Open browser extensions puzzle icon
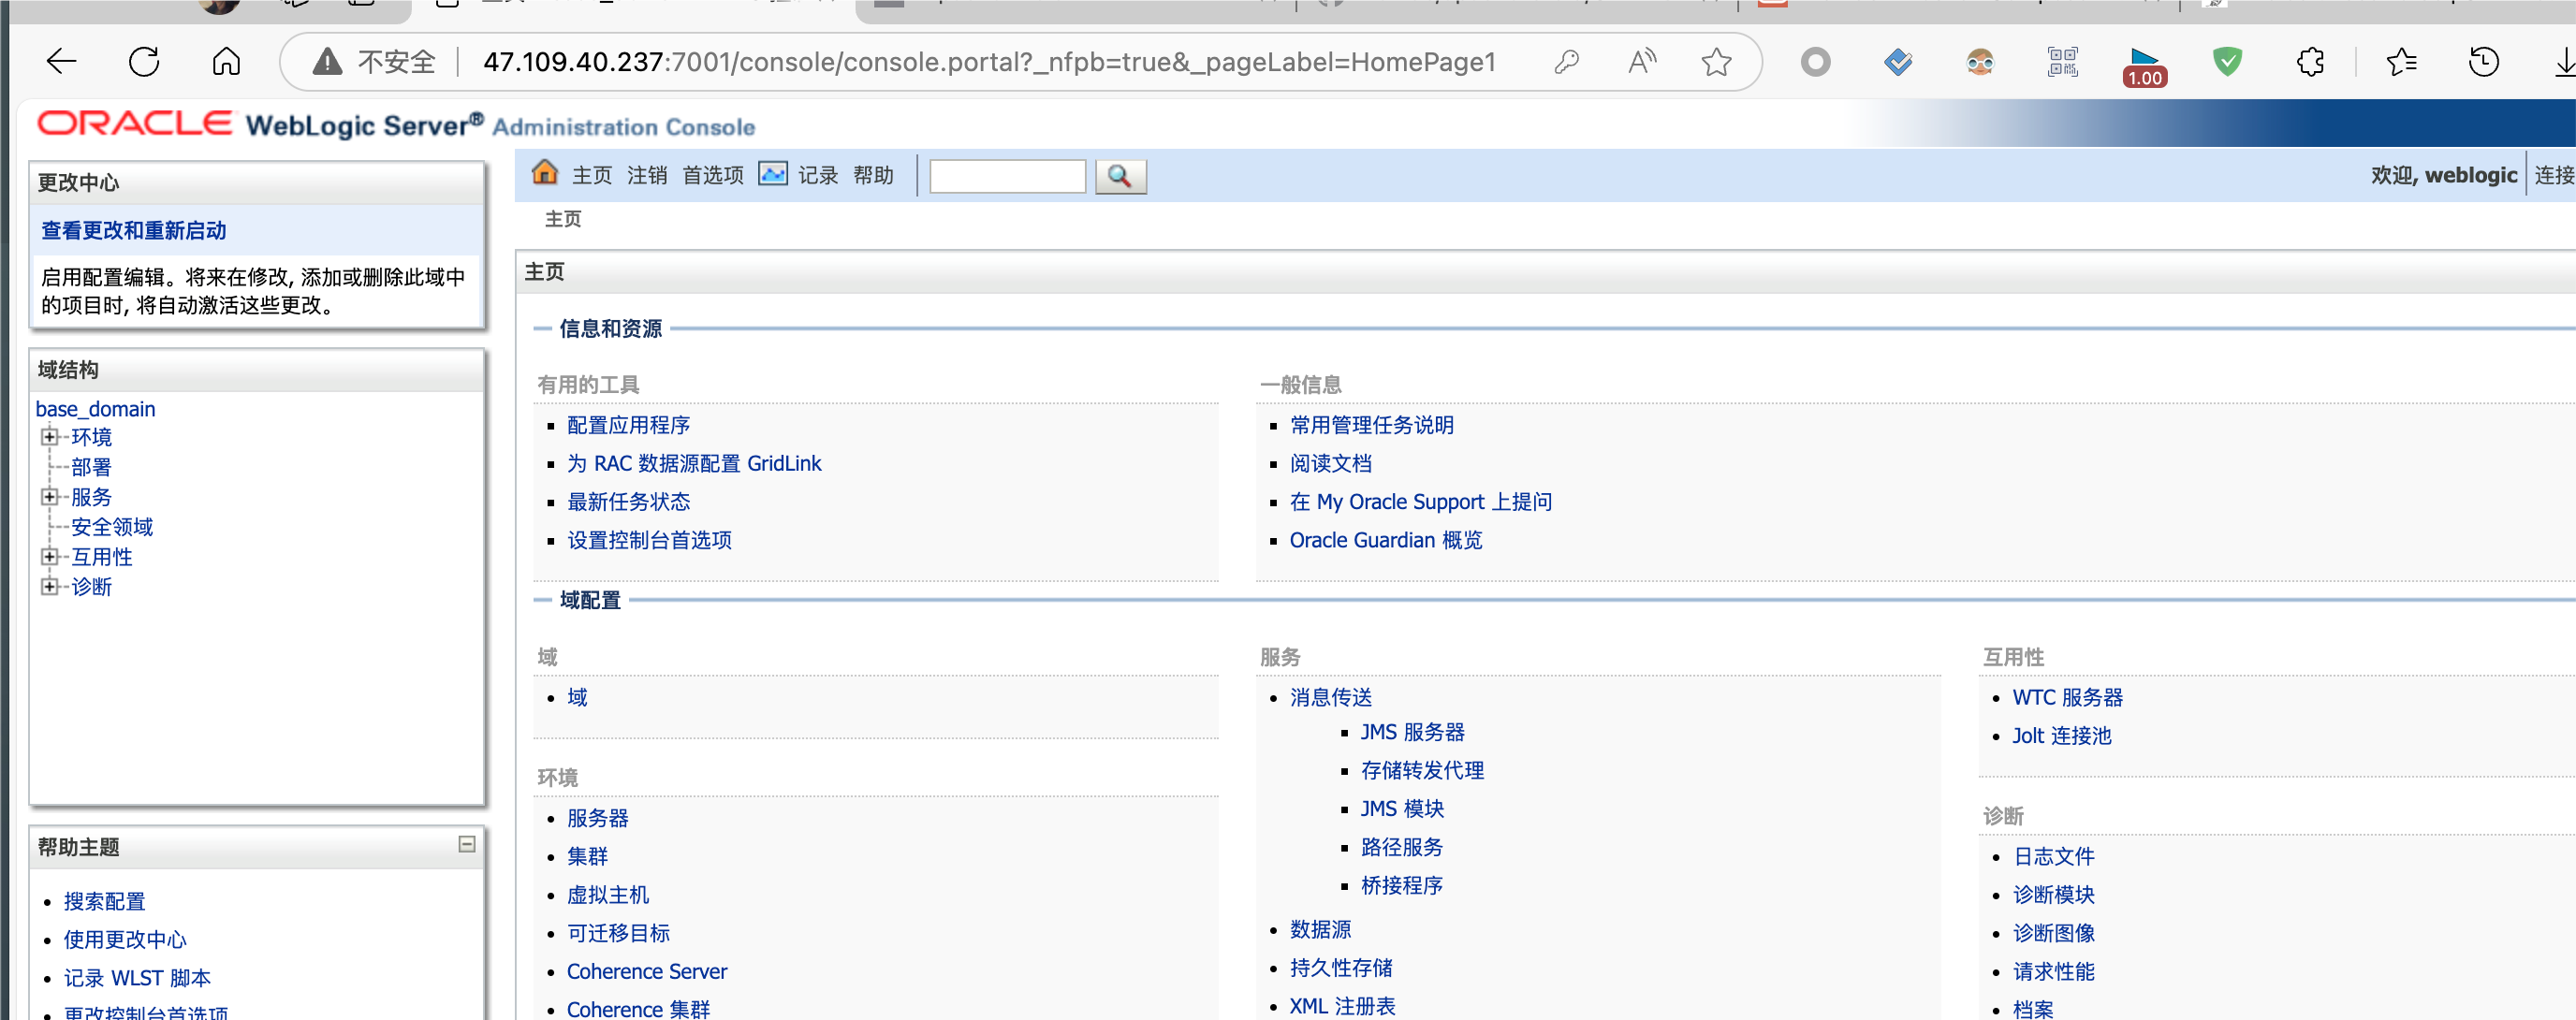This screenshot has width=2576, height=1020. (2310, 62)
